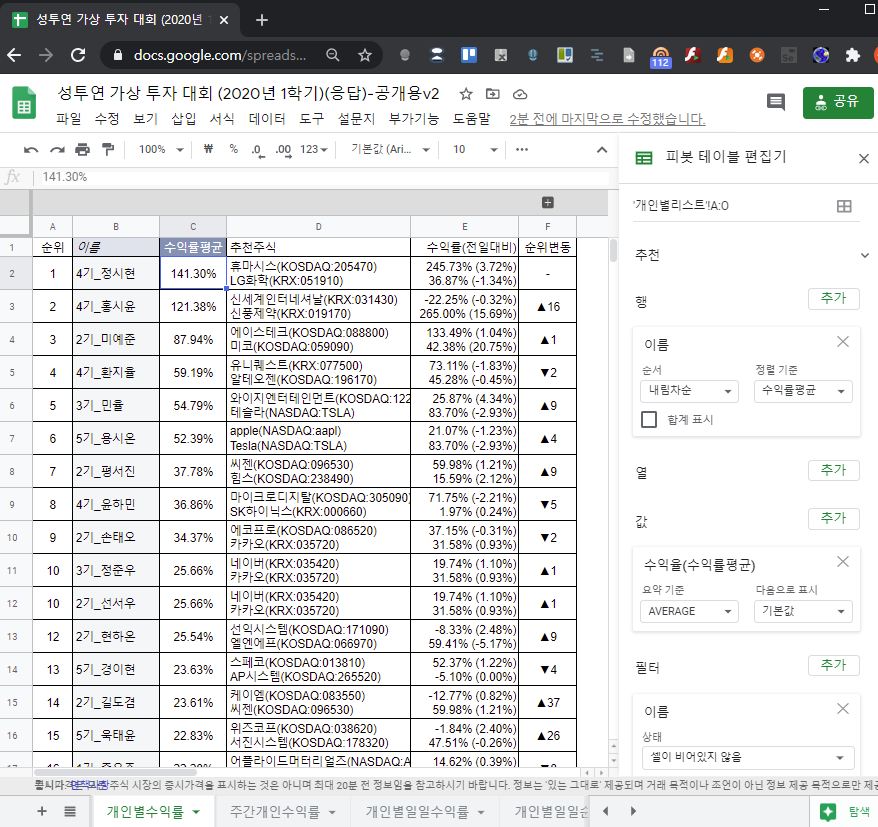Select data range grid icon
Viewport: 878px width, 827px height.
pyautogui.click(x=844, y=206)
